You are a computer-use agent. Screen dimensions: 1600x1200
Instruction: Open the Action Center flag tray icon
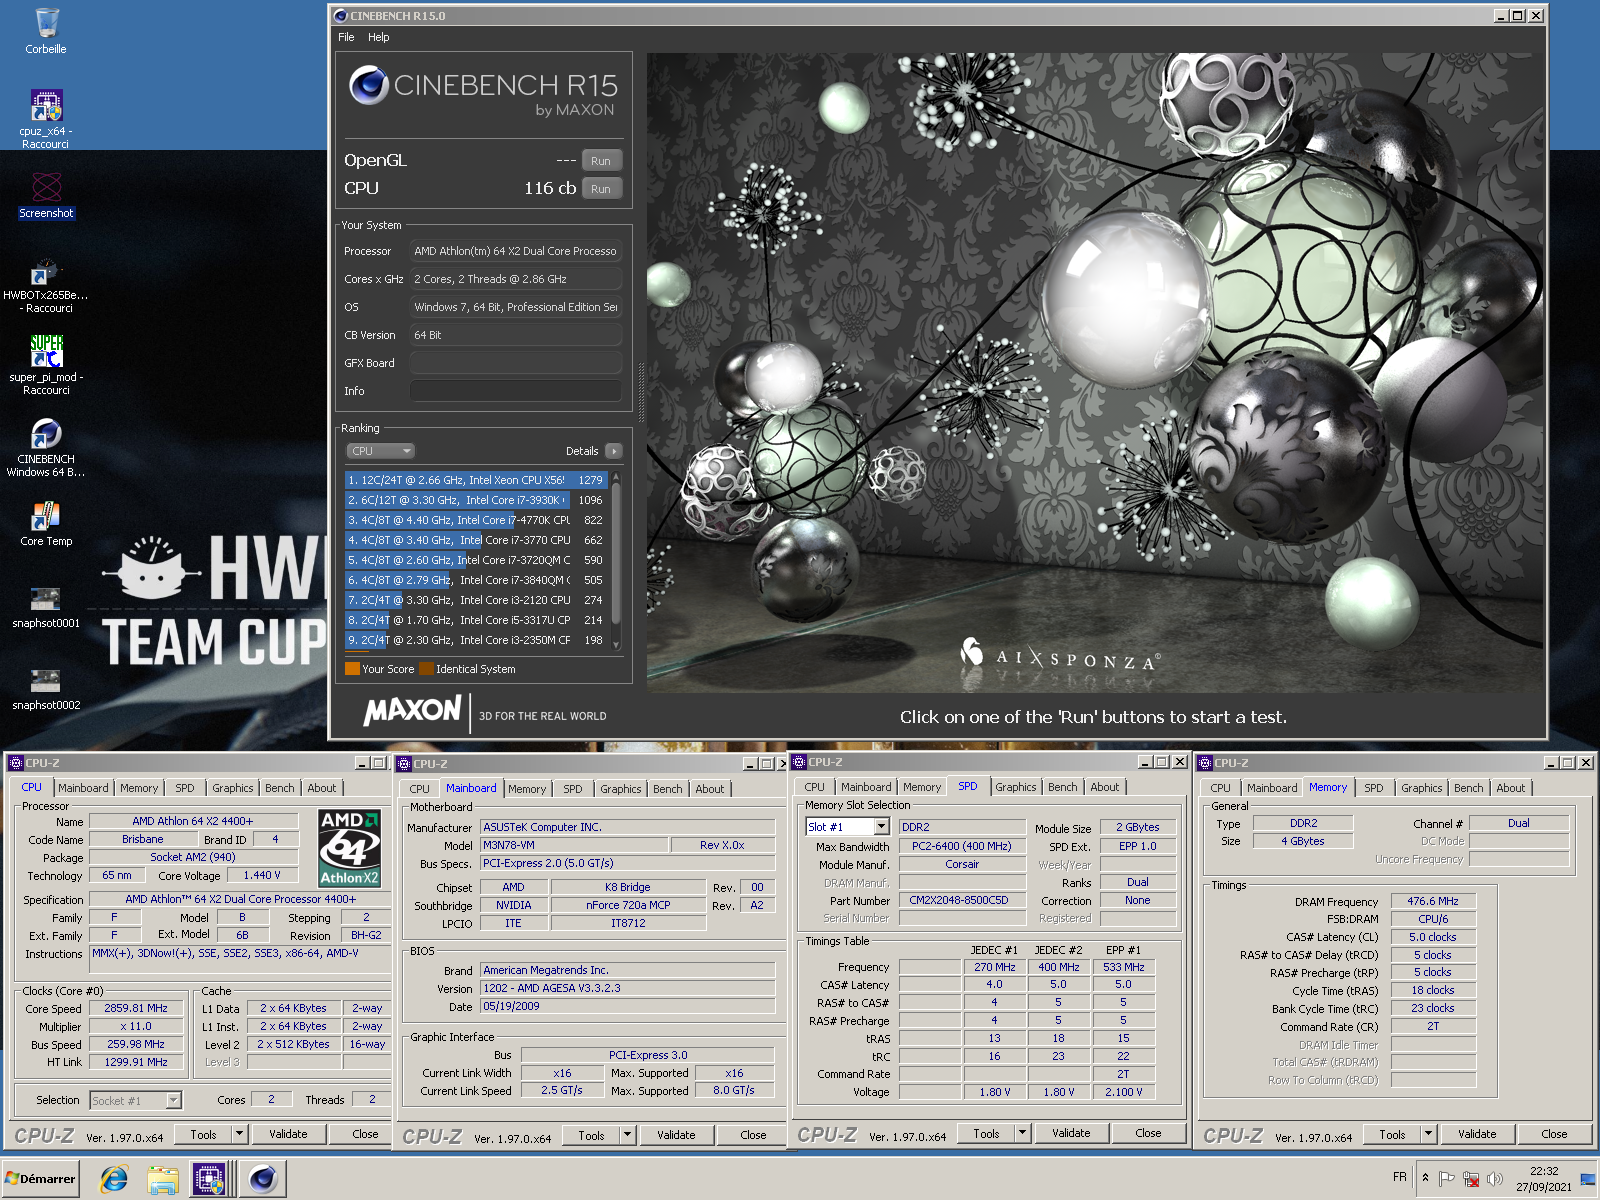(x=1447, y=1179)
